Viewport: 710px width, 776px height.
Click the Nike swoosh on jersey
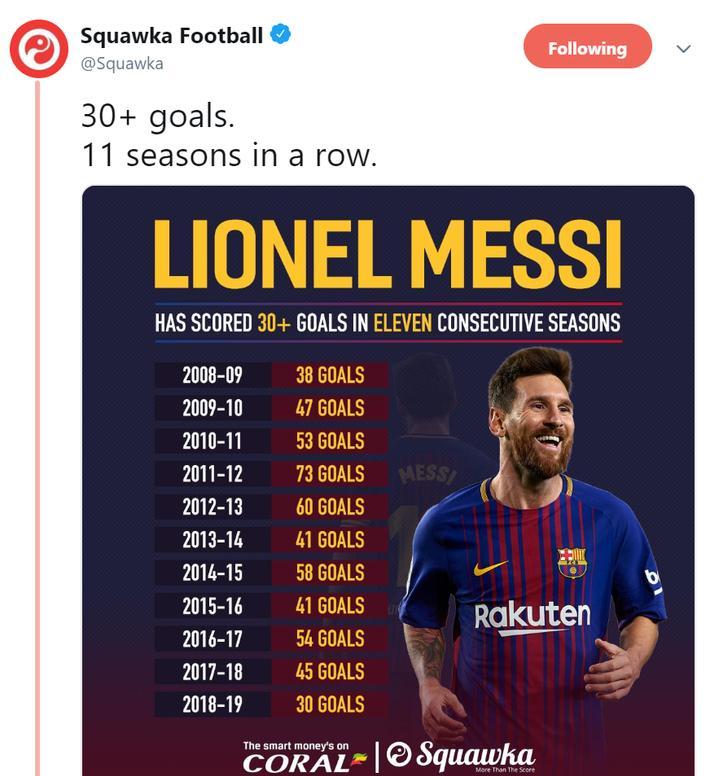490,567
